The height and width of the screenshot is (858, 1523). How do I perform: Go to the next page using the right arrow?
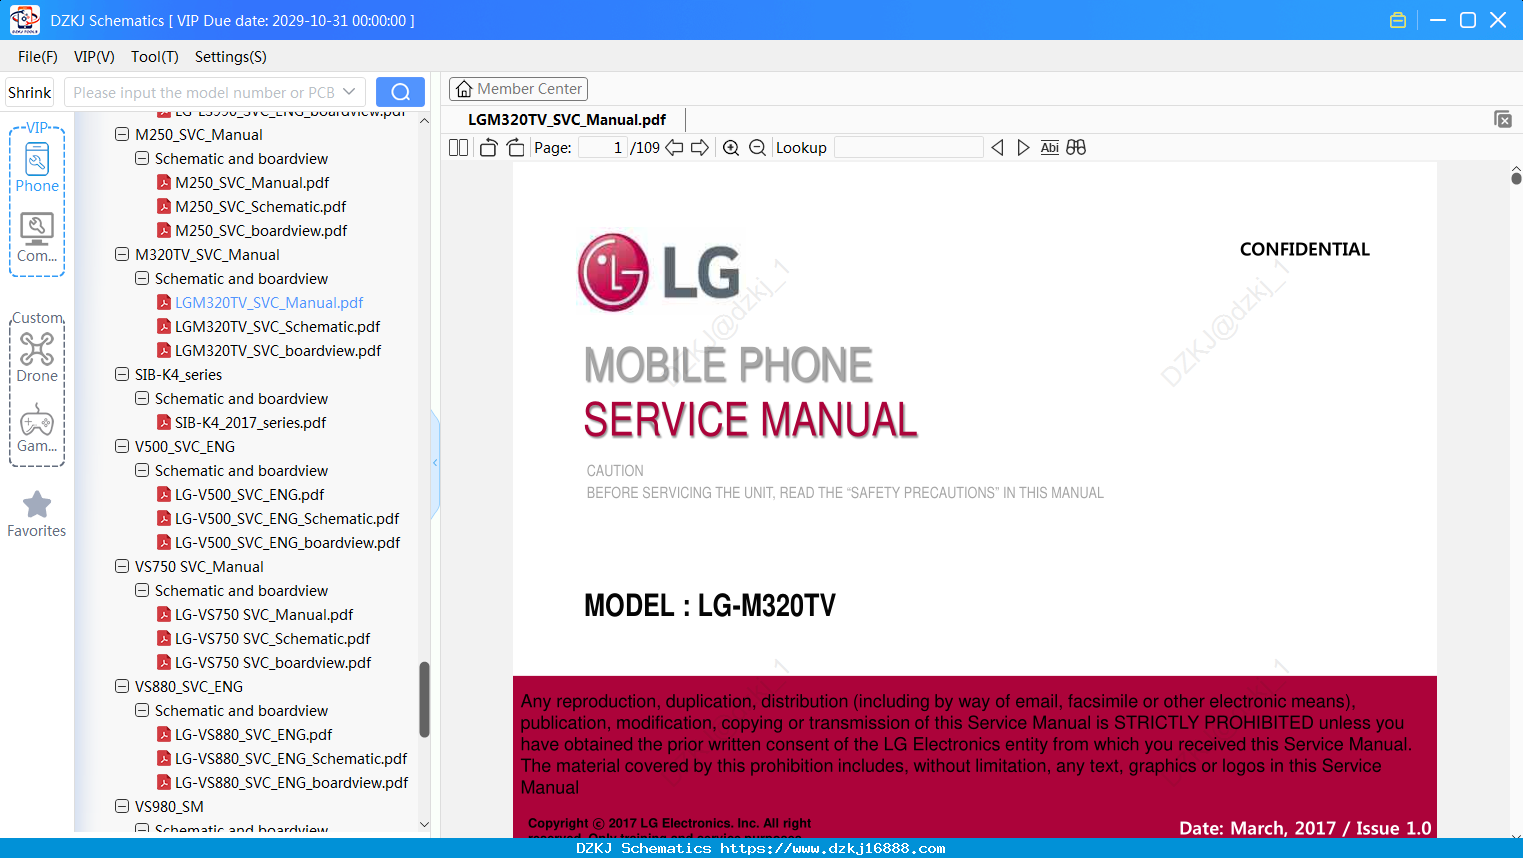tap(700, 148)
